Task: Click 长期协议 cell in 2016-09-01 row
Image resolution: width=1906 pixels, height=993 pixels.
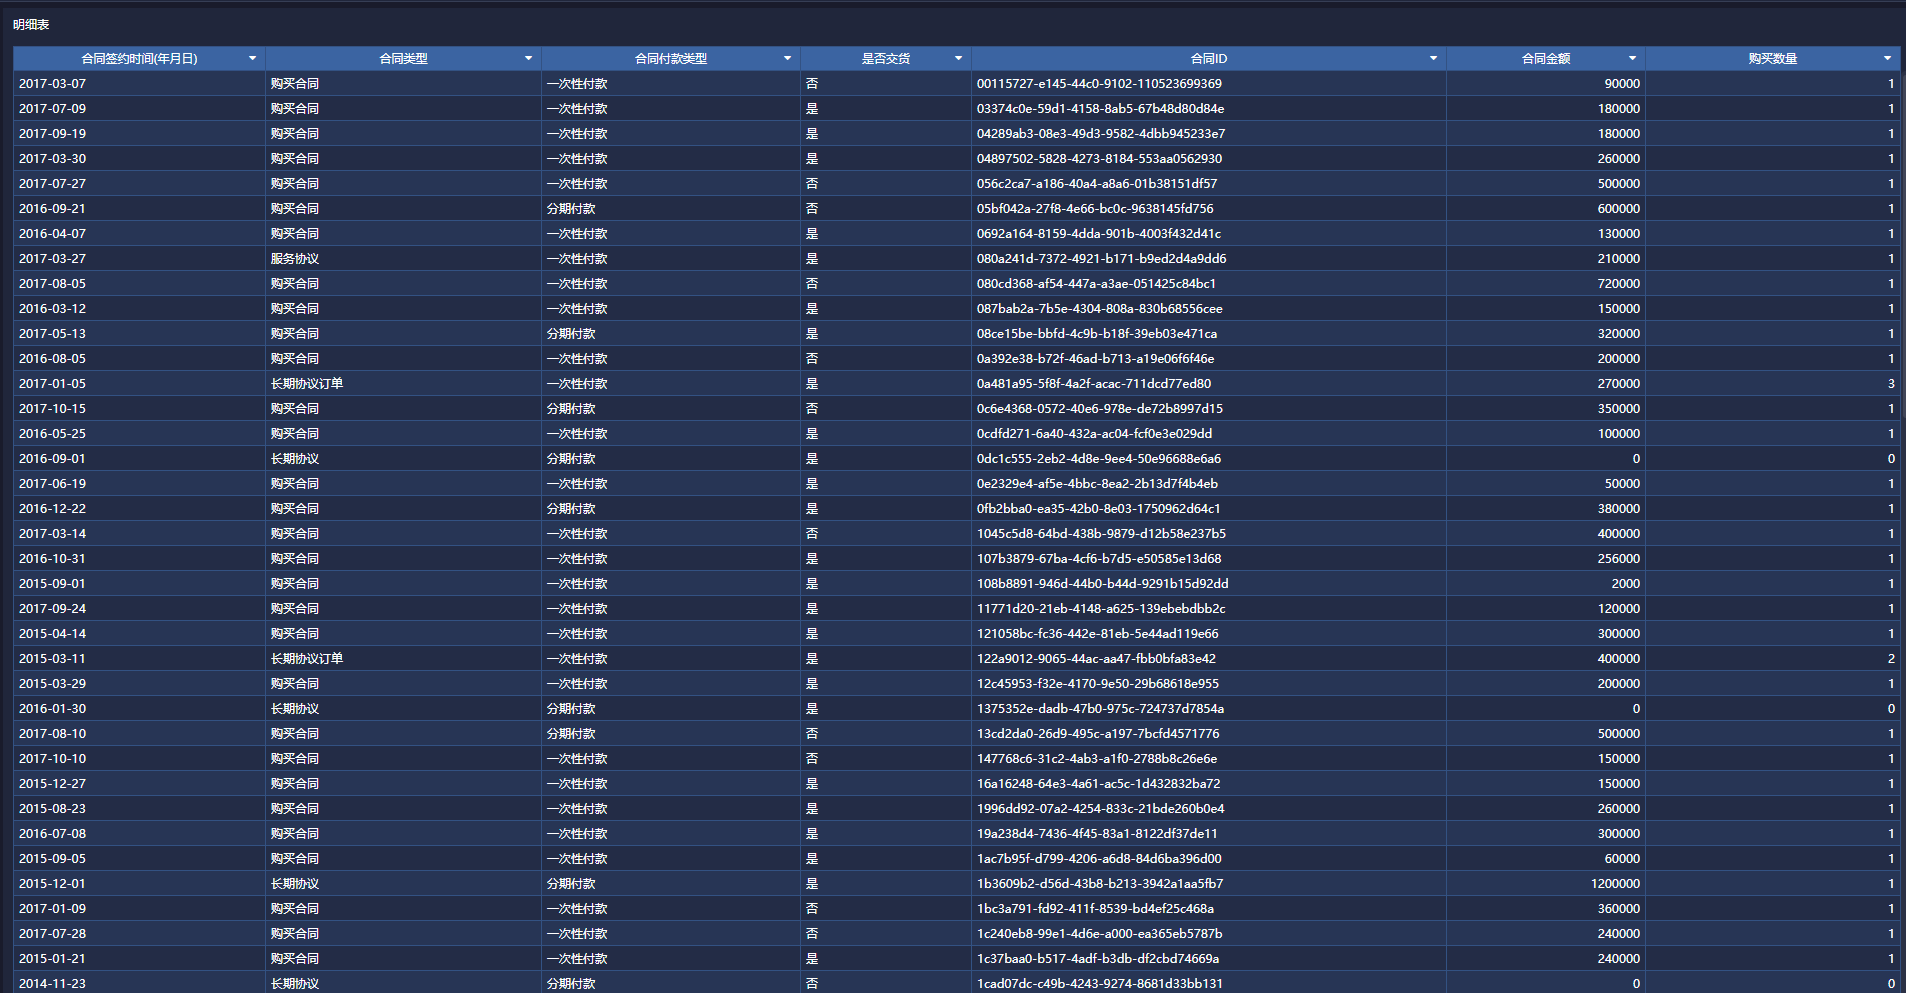Action: (403, 459)
